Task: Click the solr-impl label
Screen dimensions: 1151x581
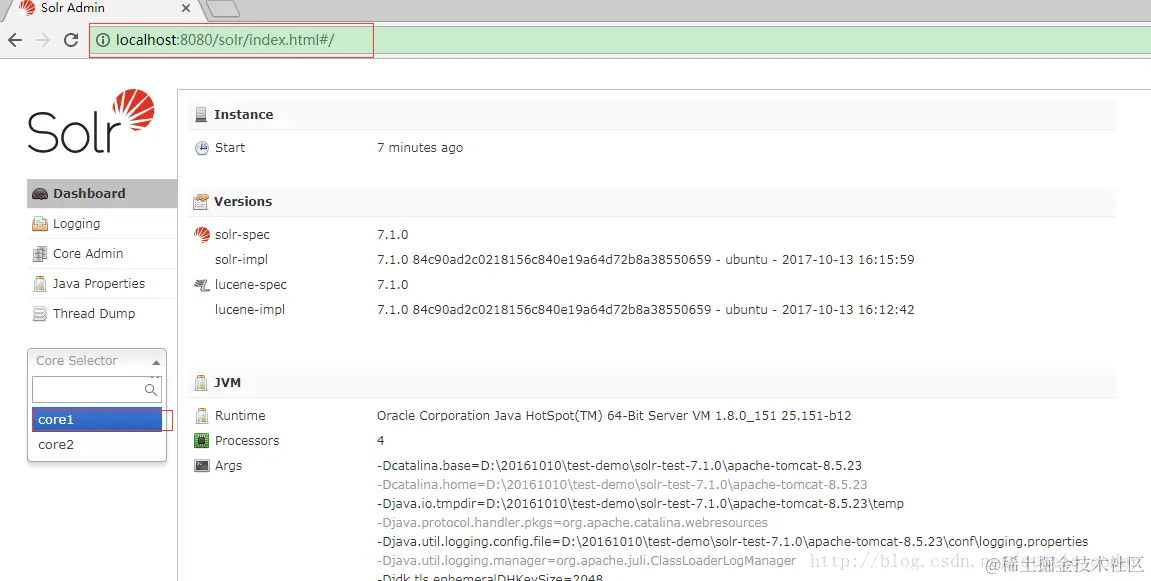Action: tap(242, 259)
